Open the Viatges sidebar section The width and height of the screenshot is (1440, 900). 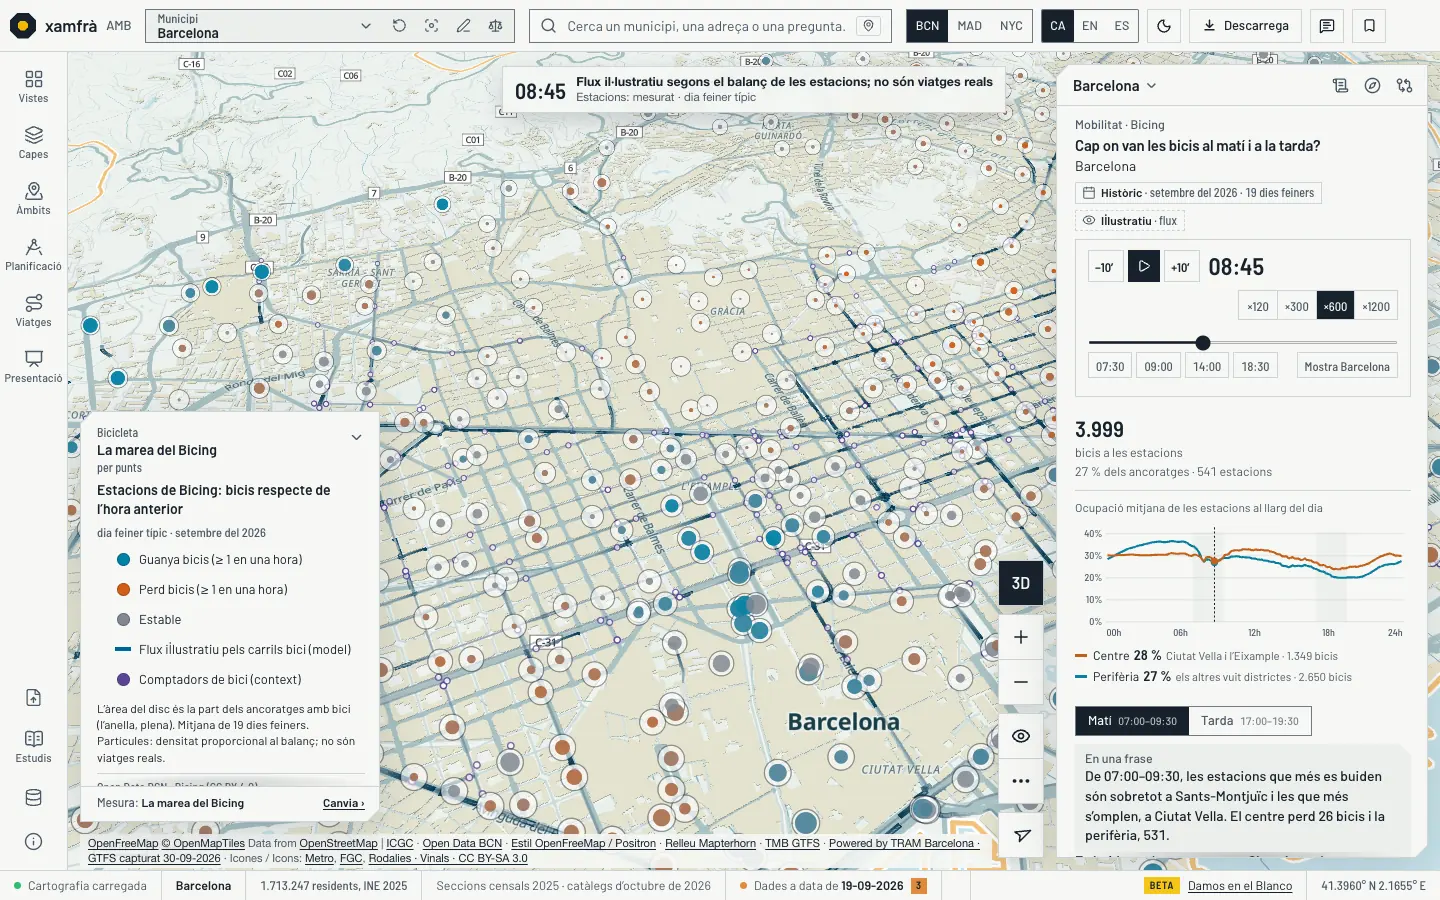point(33,310)
